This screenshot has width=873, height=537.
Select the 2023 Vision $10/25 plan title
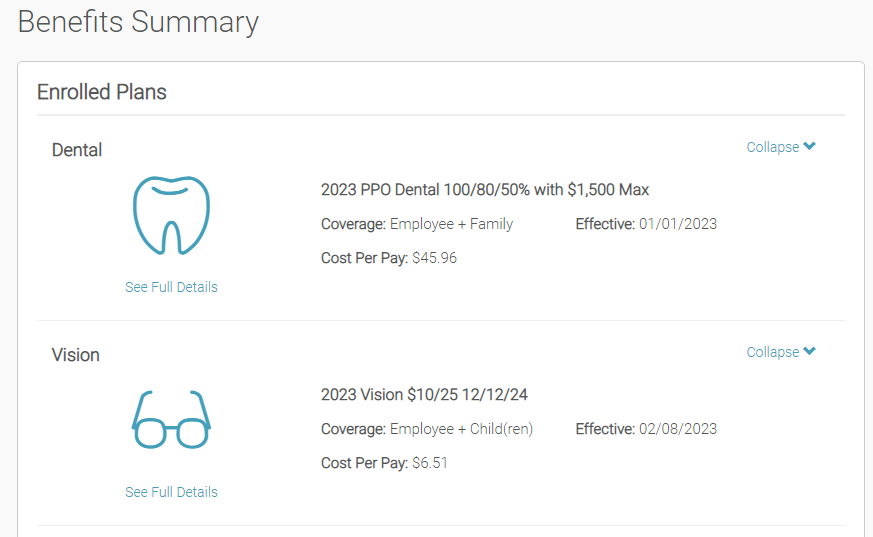pos(424,395)
